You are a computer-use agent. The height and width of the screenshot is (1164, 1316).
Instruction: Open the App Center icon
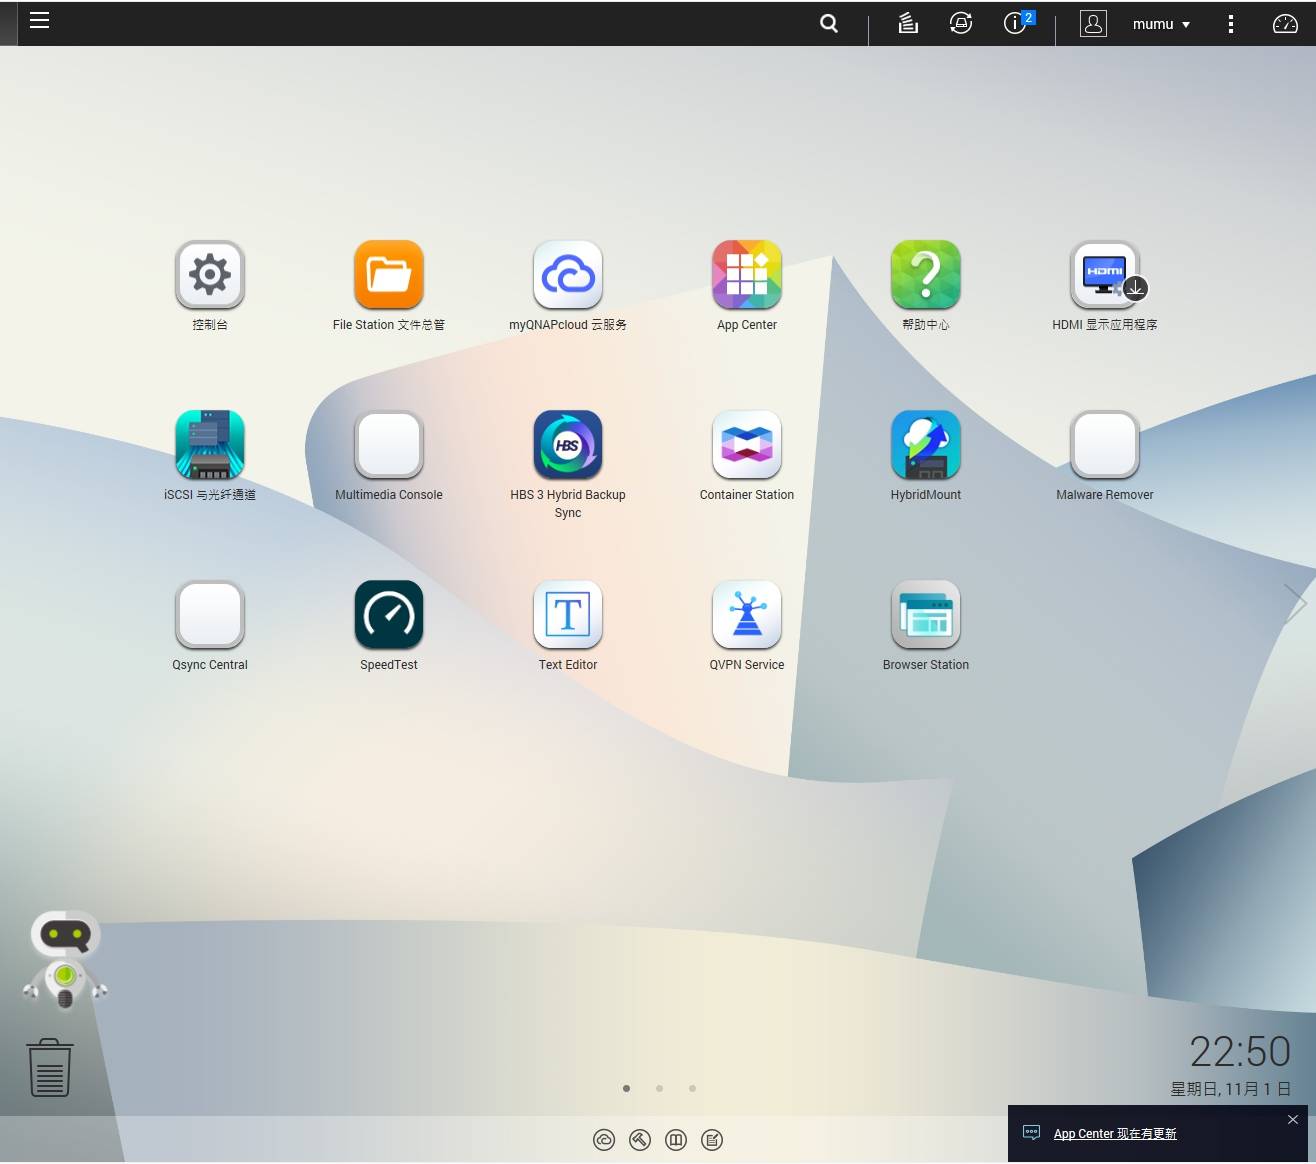tap(746, 275)
